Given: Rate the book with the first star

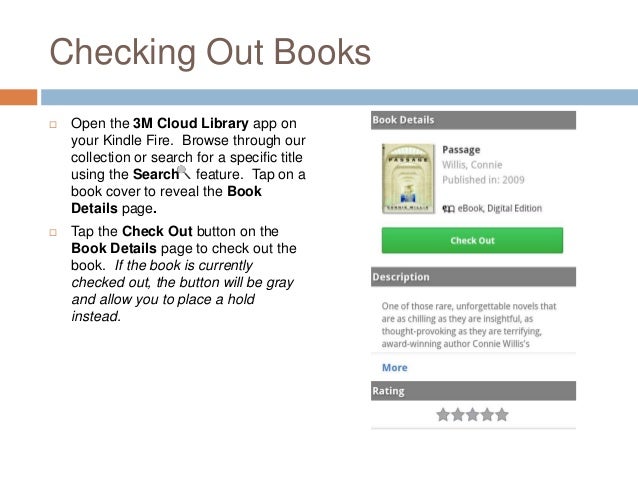Looking at the screenshot, I should 443,415.
